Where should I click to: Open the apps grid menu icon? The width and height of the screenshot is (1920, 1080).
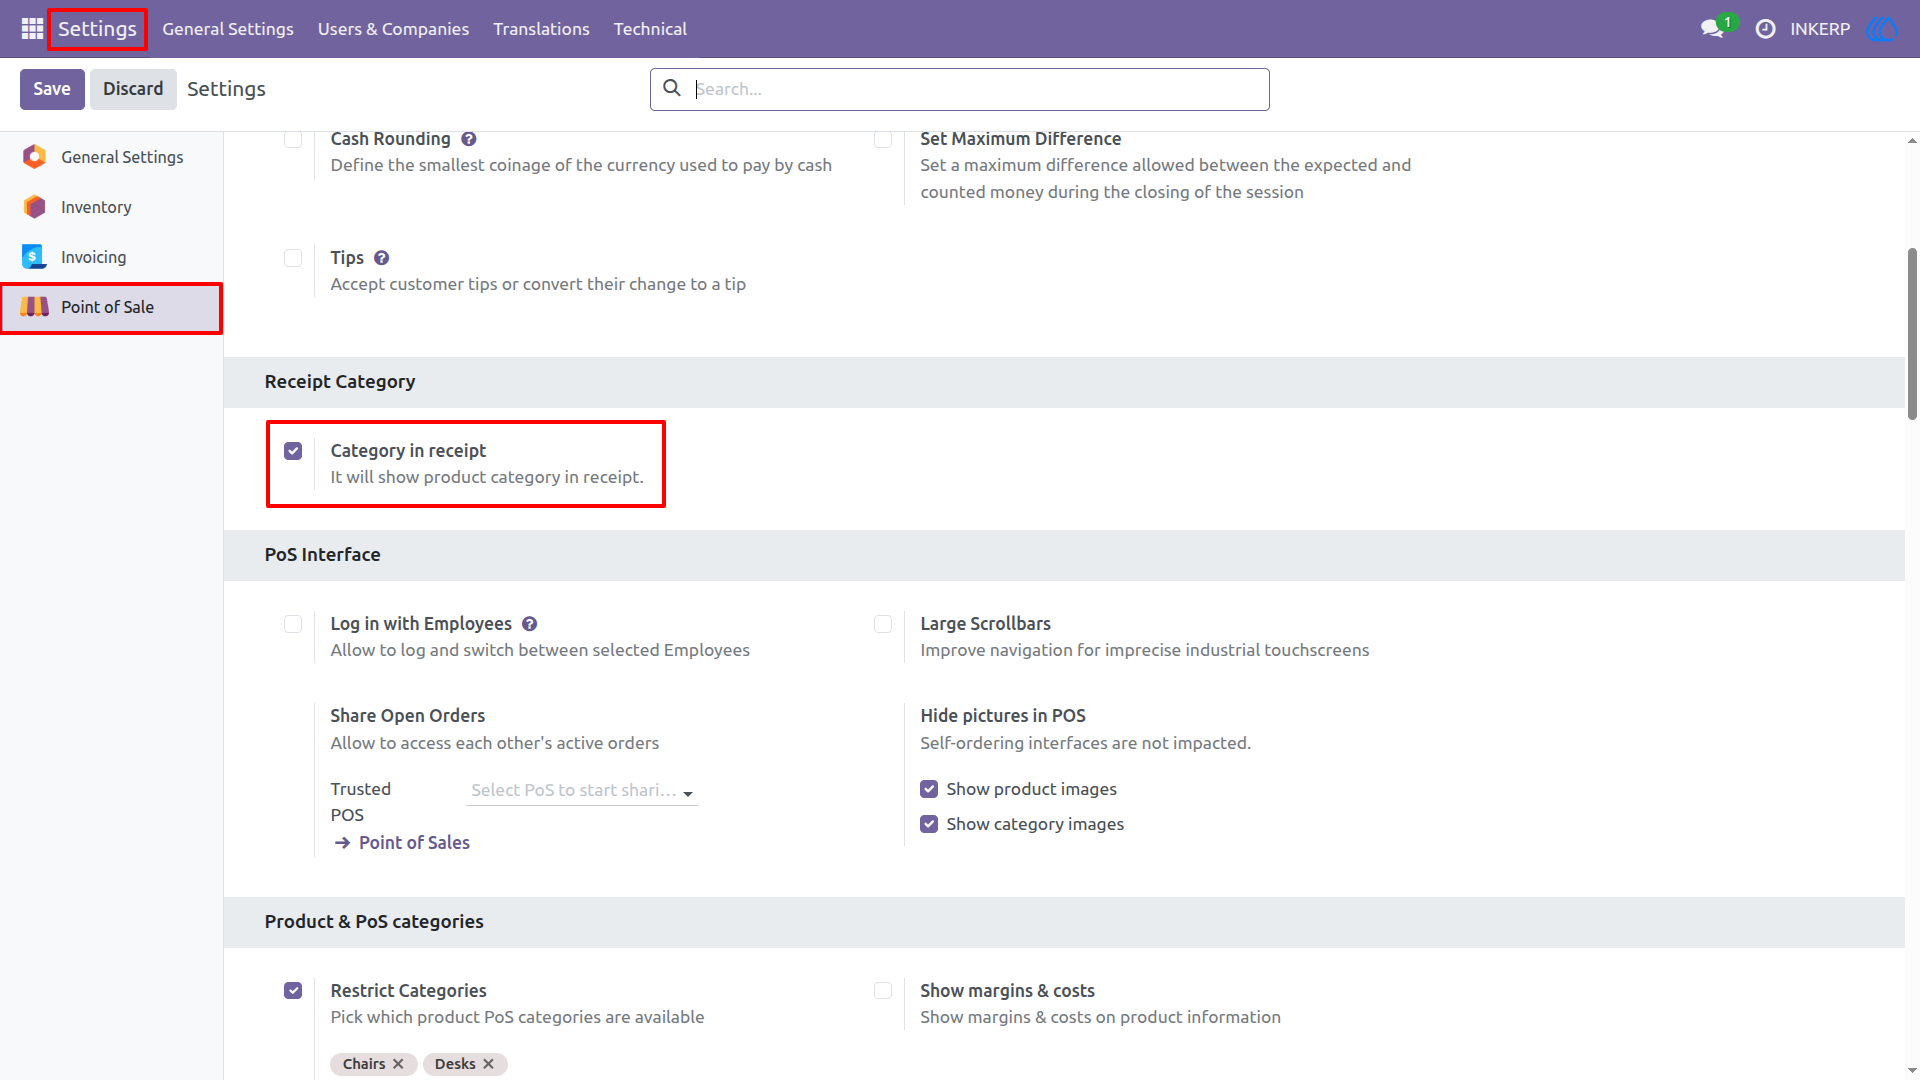[32, 29]
